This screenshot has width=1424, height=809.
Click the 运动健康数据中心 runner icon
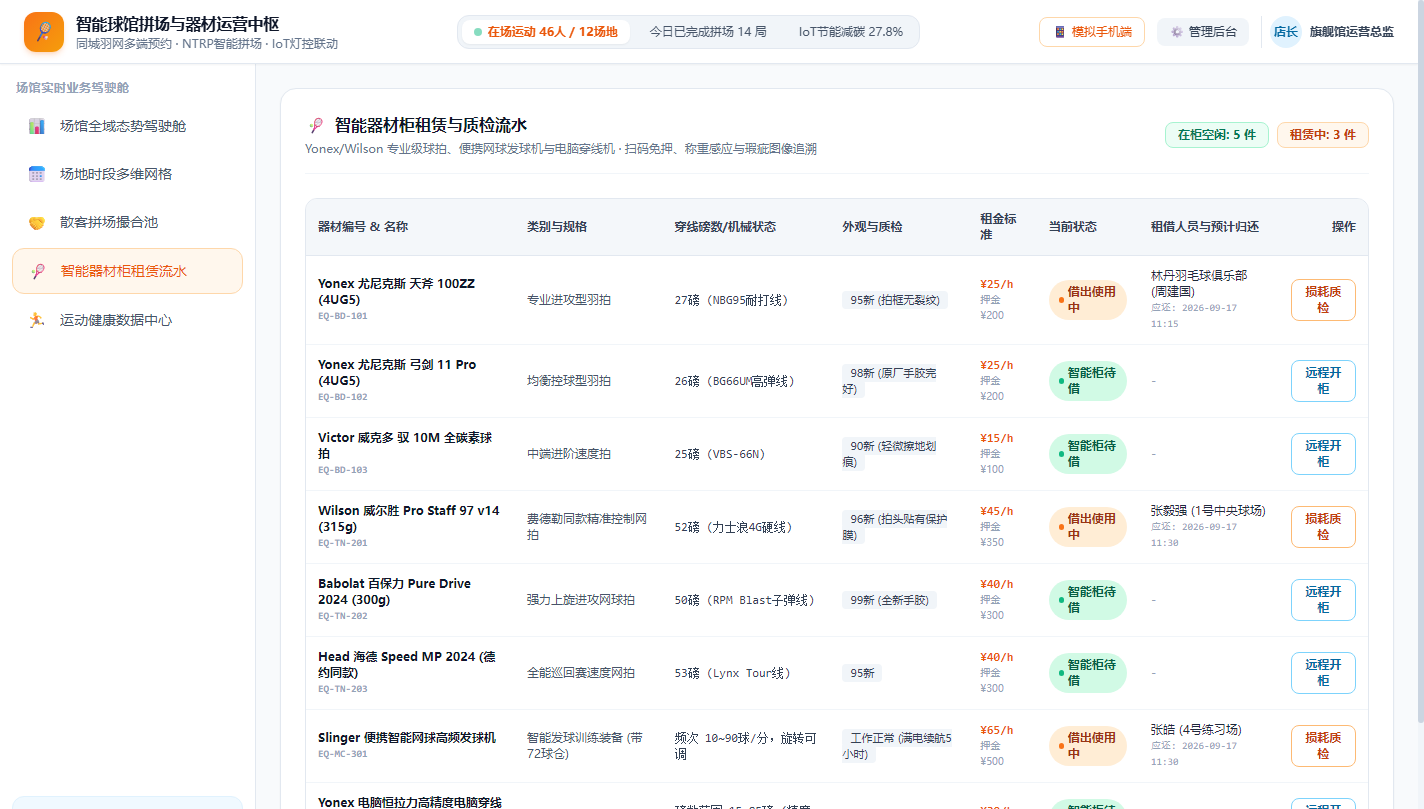coord(37,320)
